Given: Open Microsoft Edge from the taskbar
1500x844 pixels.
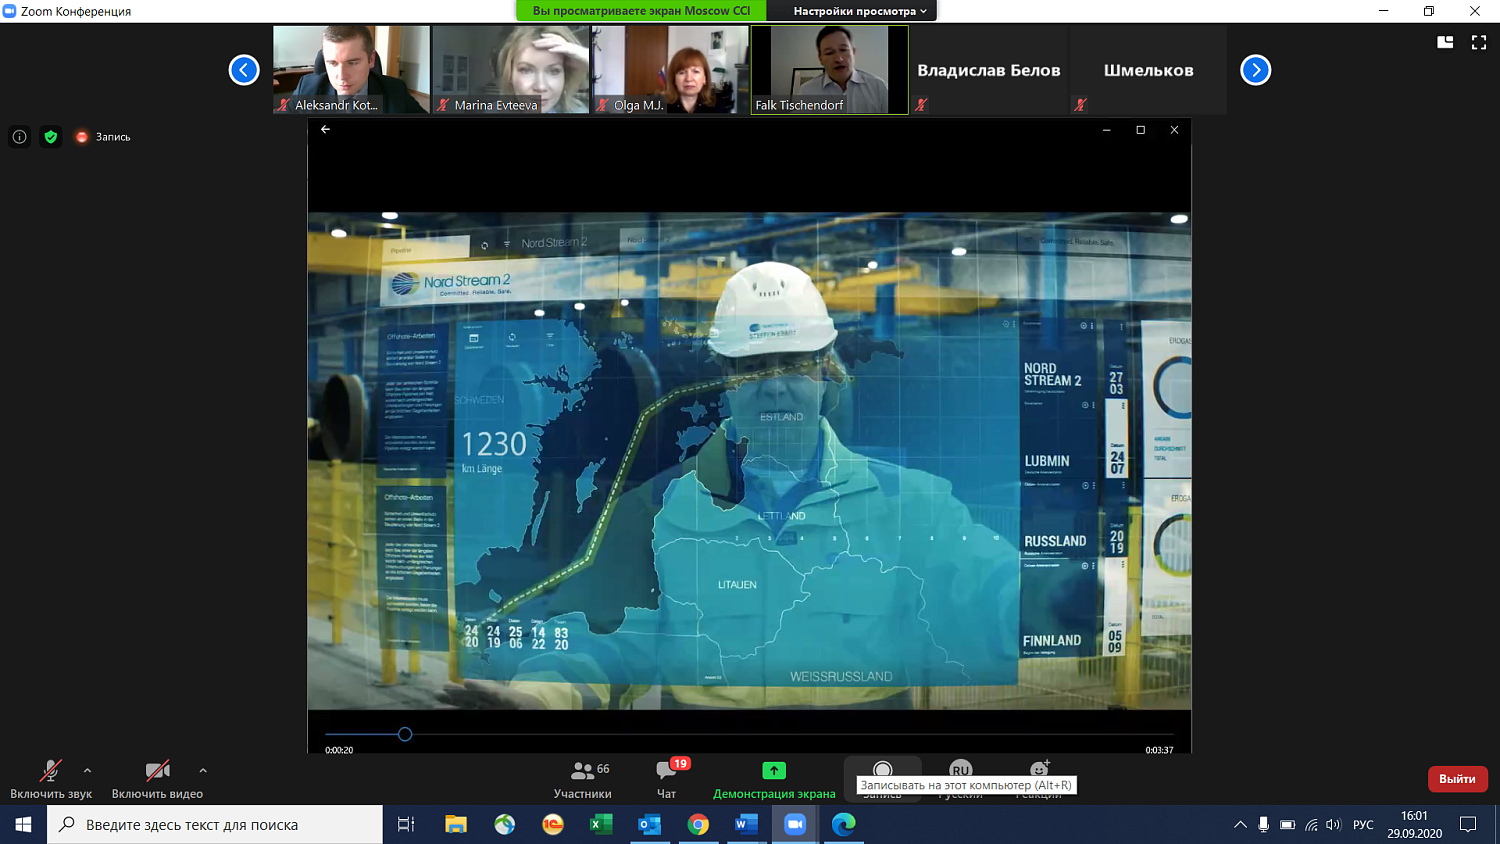Looking at the screenshot, I should point(843,824).
